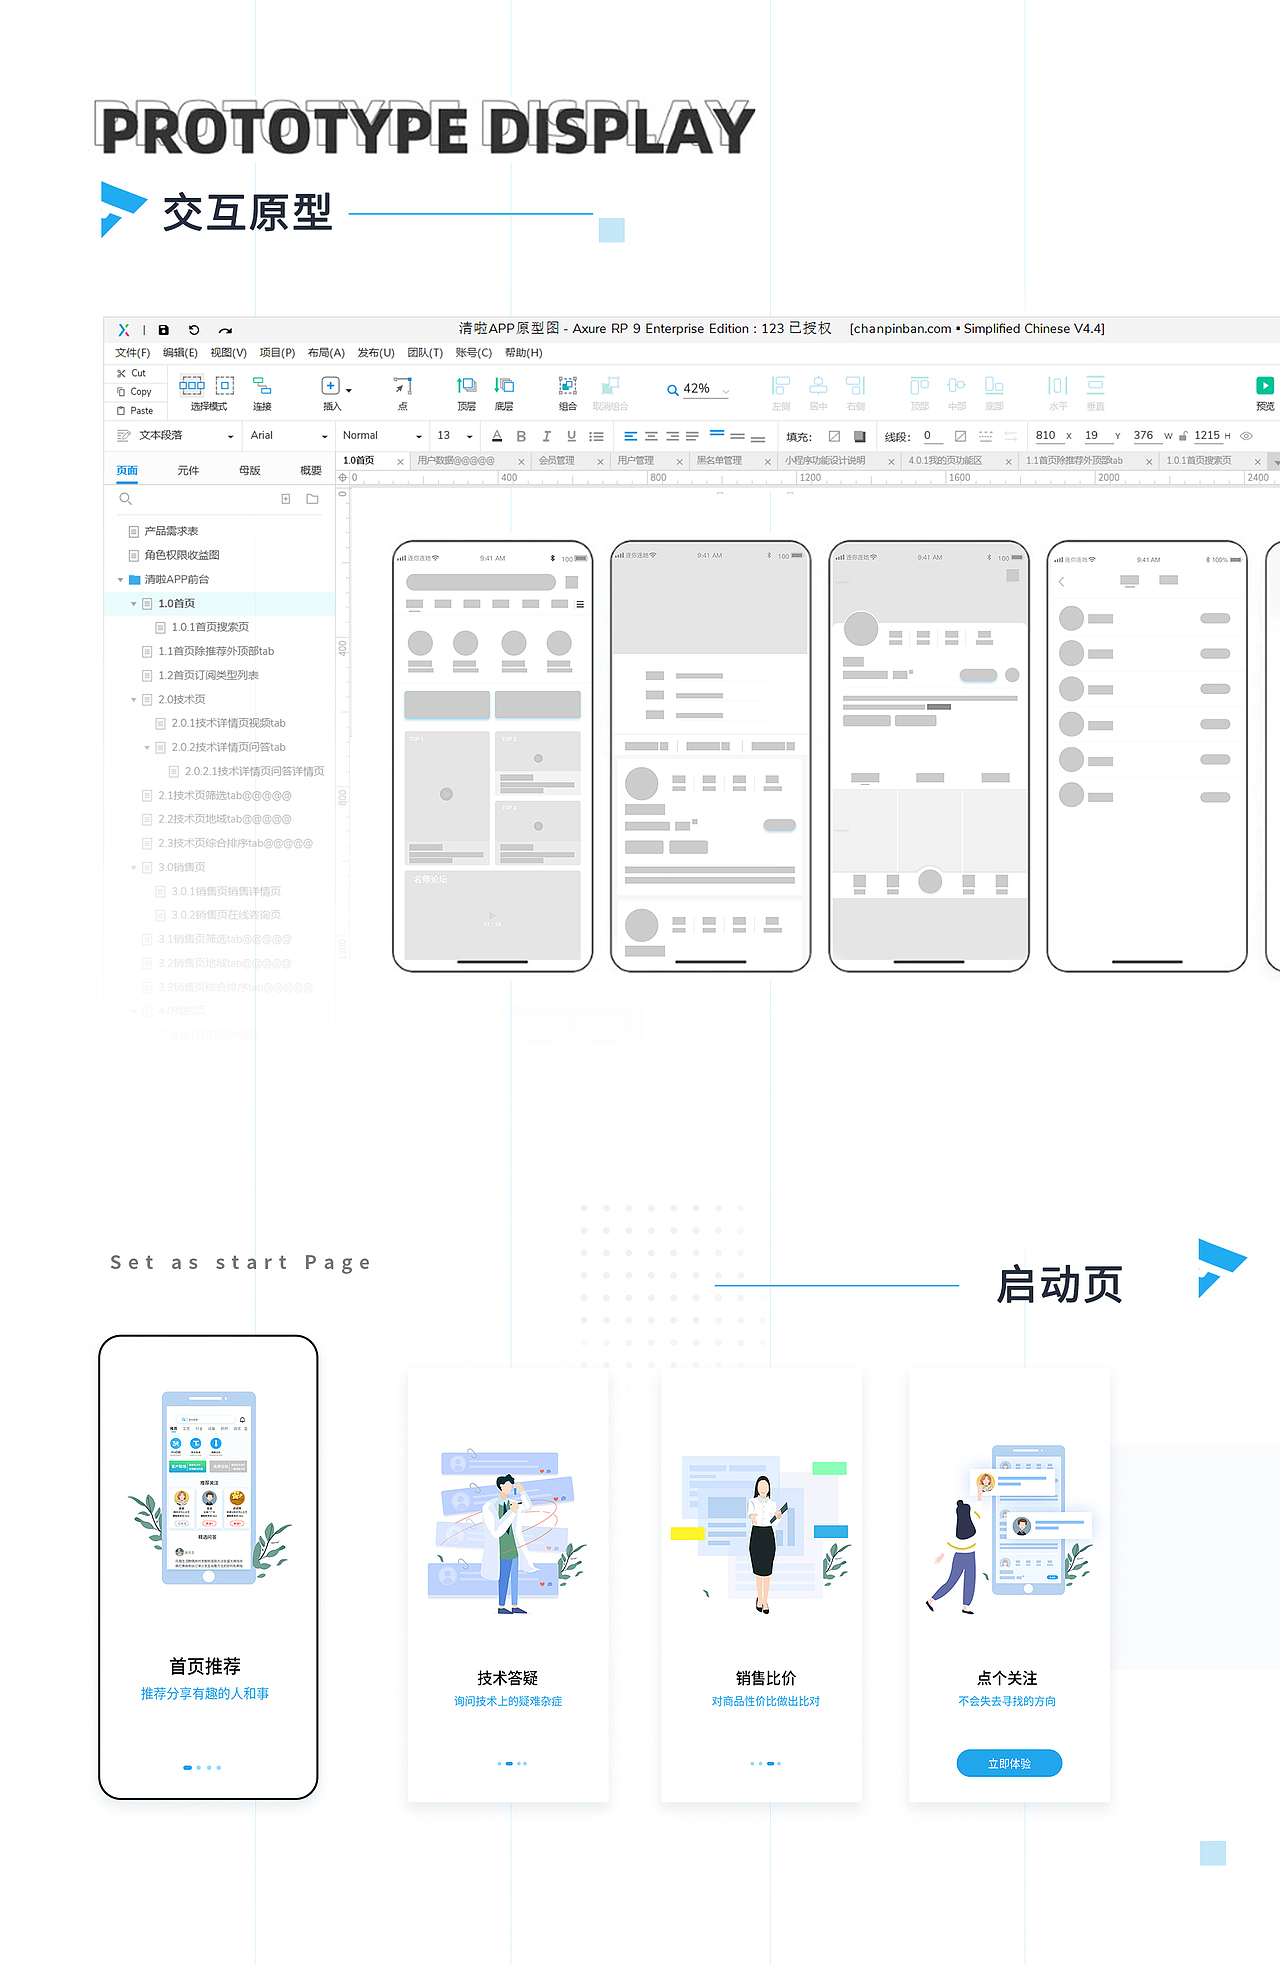Open the 1.2首页订阅类型列表 page
Viewport: 1280px width, 1965px height.
pos(208,676)
